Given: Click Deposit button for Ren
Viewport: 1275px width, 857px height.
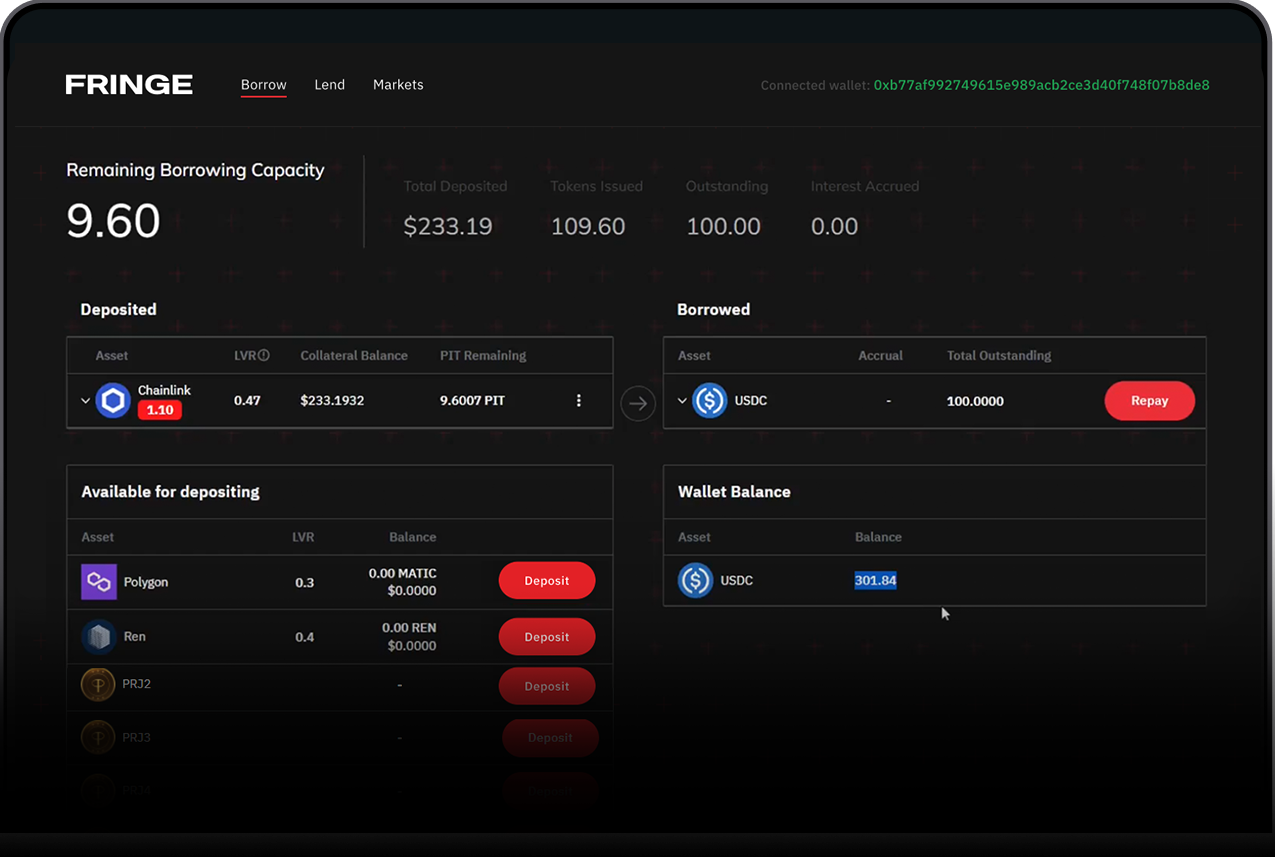Looking at the screenshot, I should 546,637.
